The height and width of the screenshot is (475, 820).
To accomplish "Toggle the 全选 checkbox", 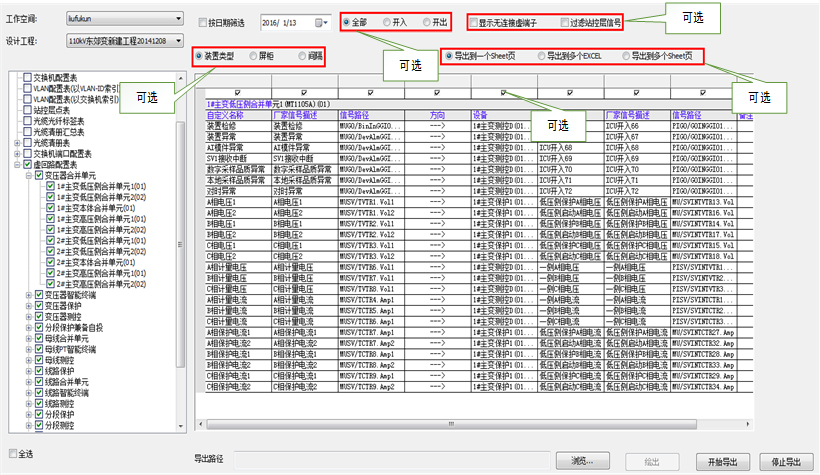I will pyautogui.click(x=13, y=452).
